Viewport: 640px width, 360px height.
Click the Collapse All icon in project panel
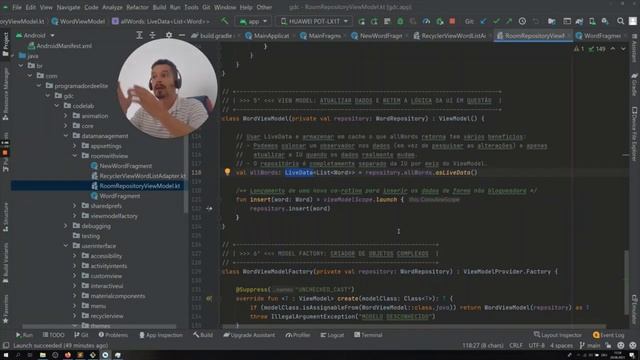click(152, 36)
